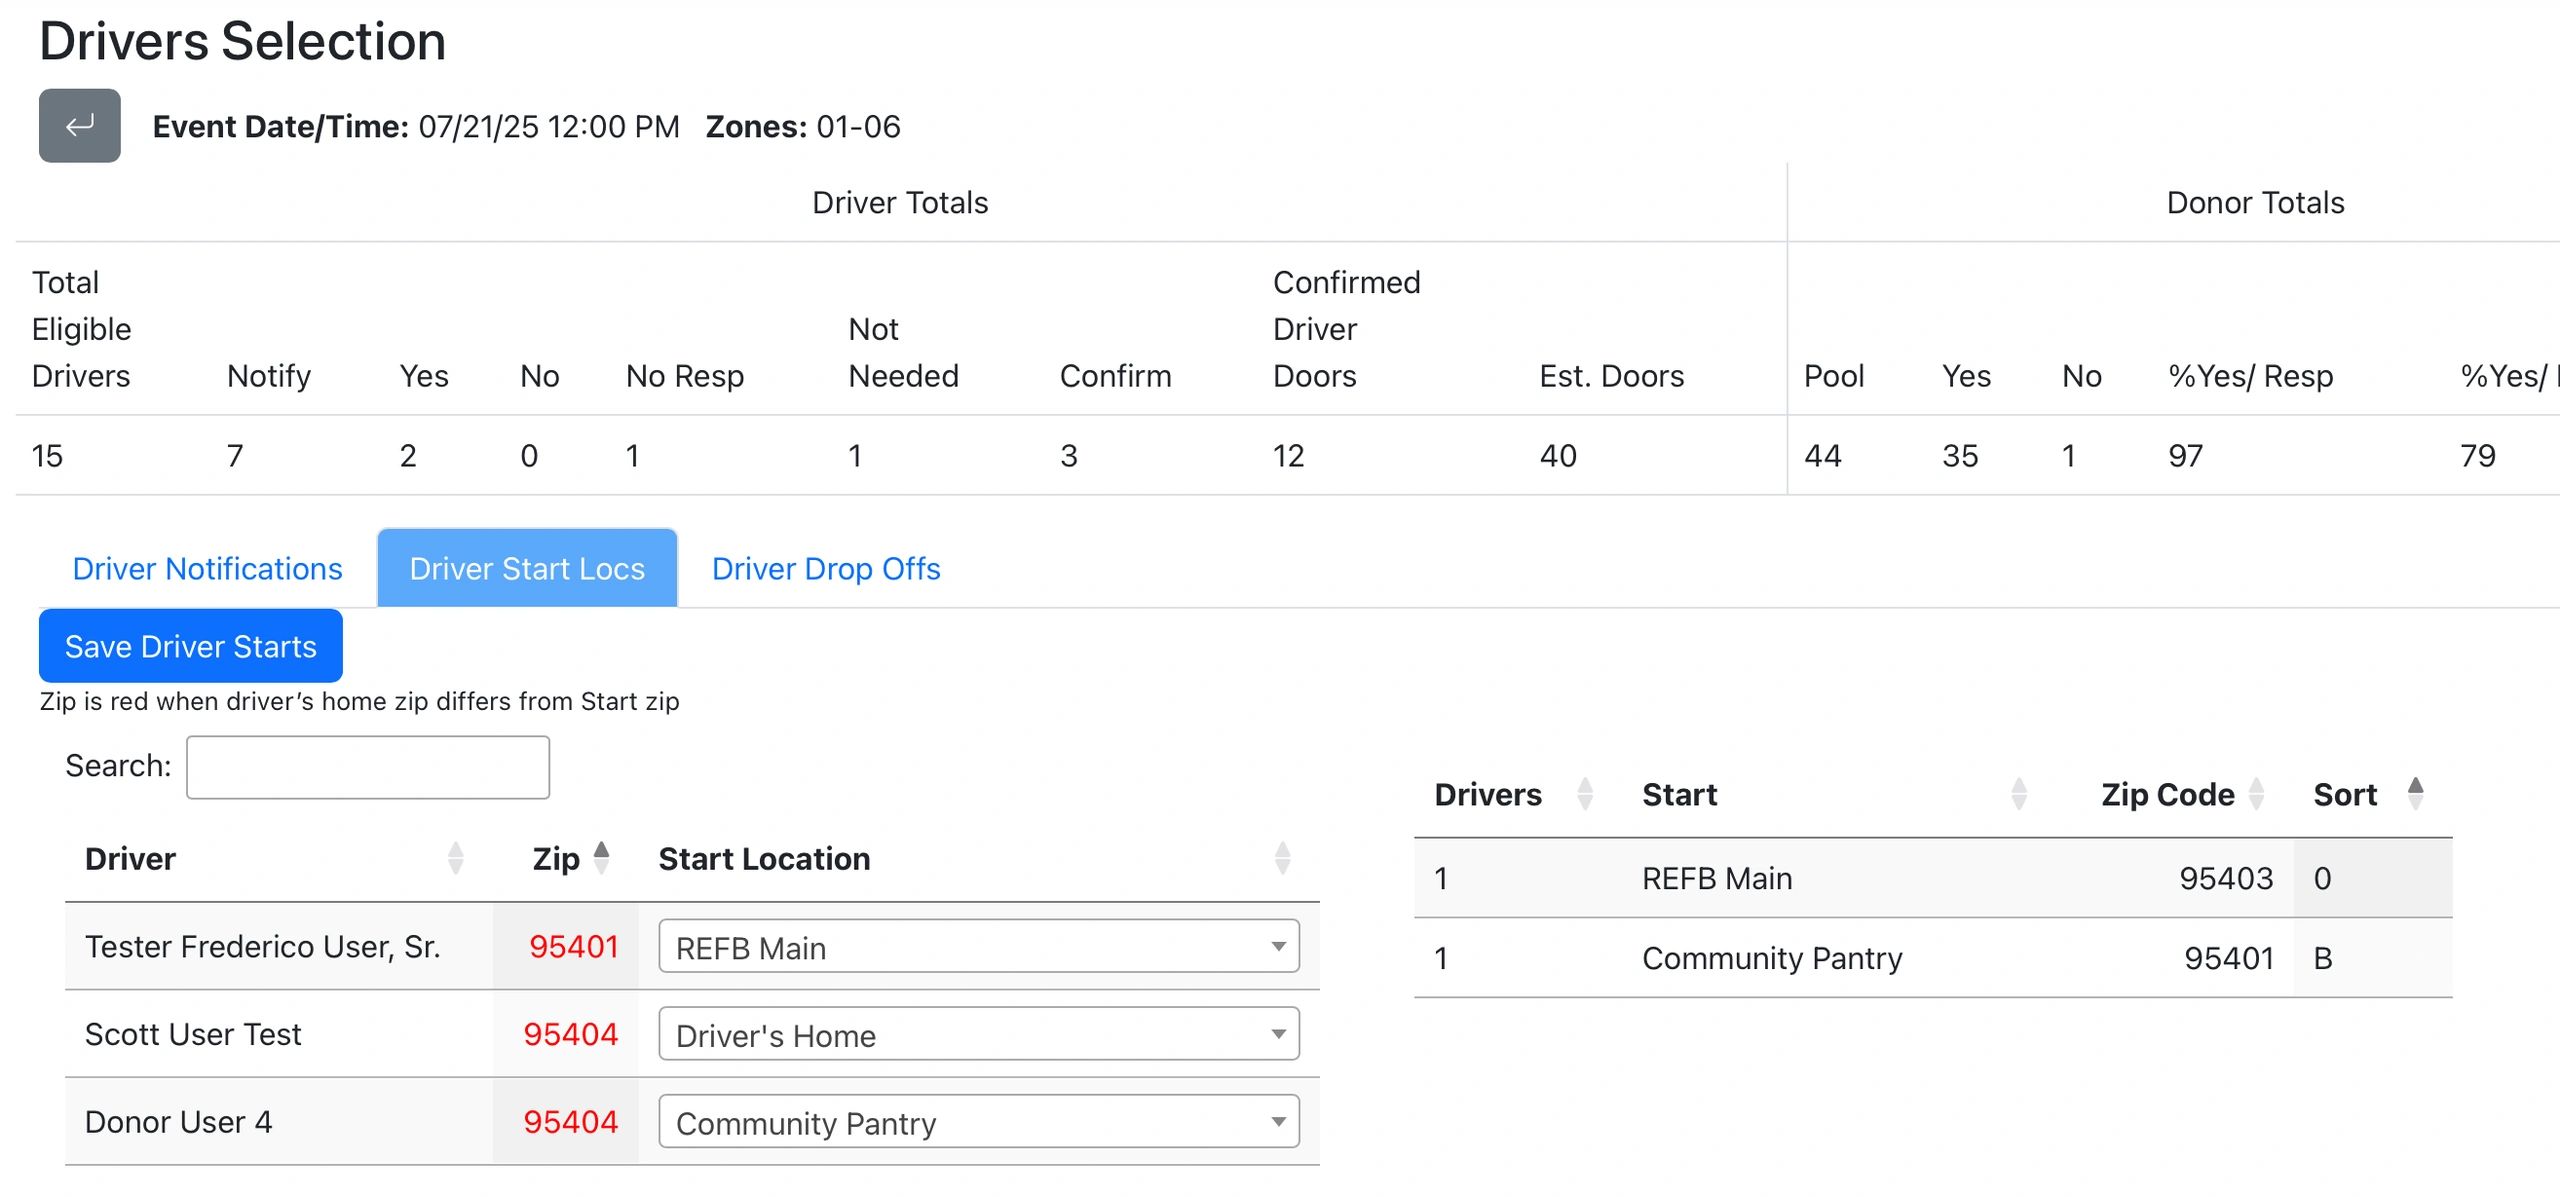Click Tester Frederico User, Sr. row
2560x1197 pixels.
click(262, 946)
